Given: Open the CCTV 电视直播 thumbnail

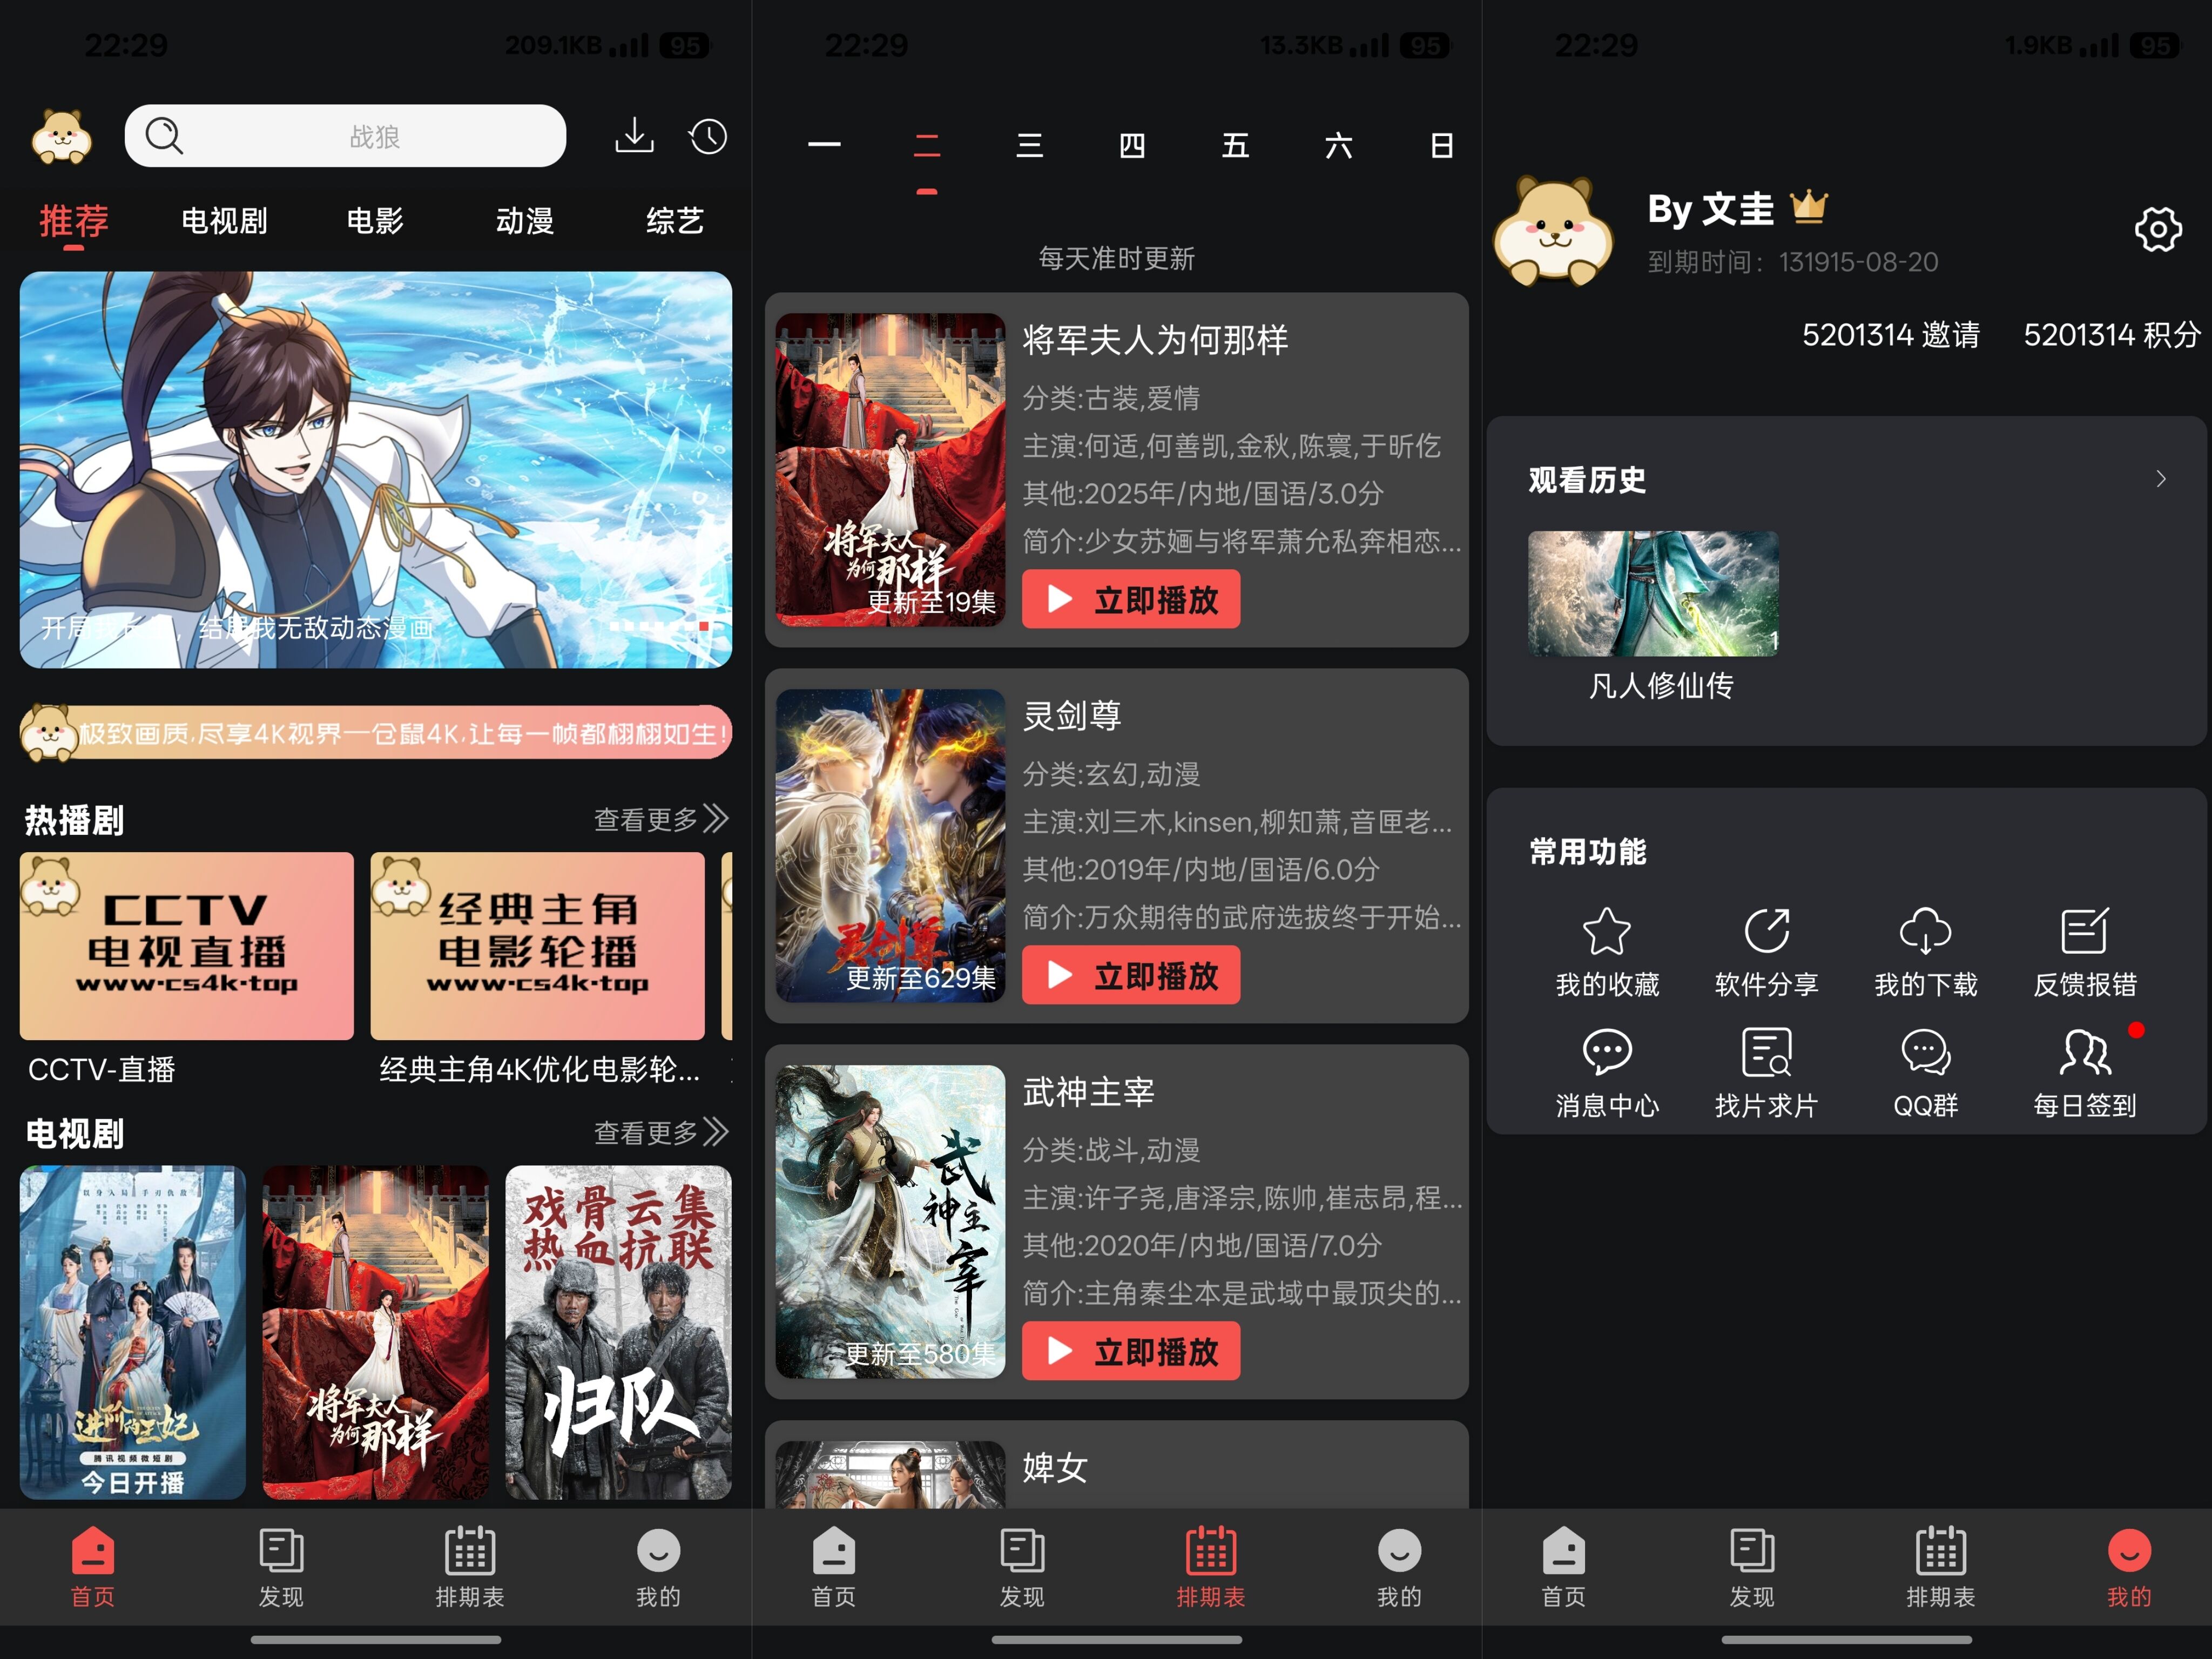Looking at the screenshot, I should (187, 946).
